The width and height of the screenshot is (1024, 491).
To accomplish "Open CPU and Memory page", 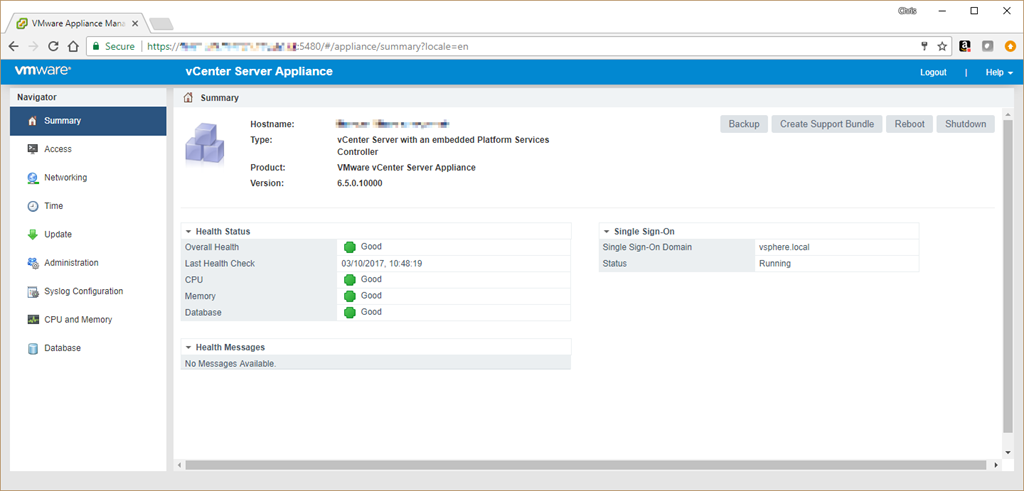I will click(88, 320).
